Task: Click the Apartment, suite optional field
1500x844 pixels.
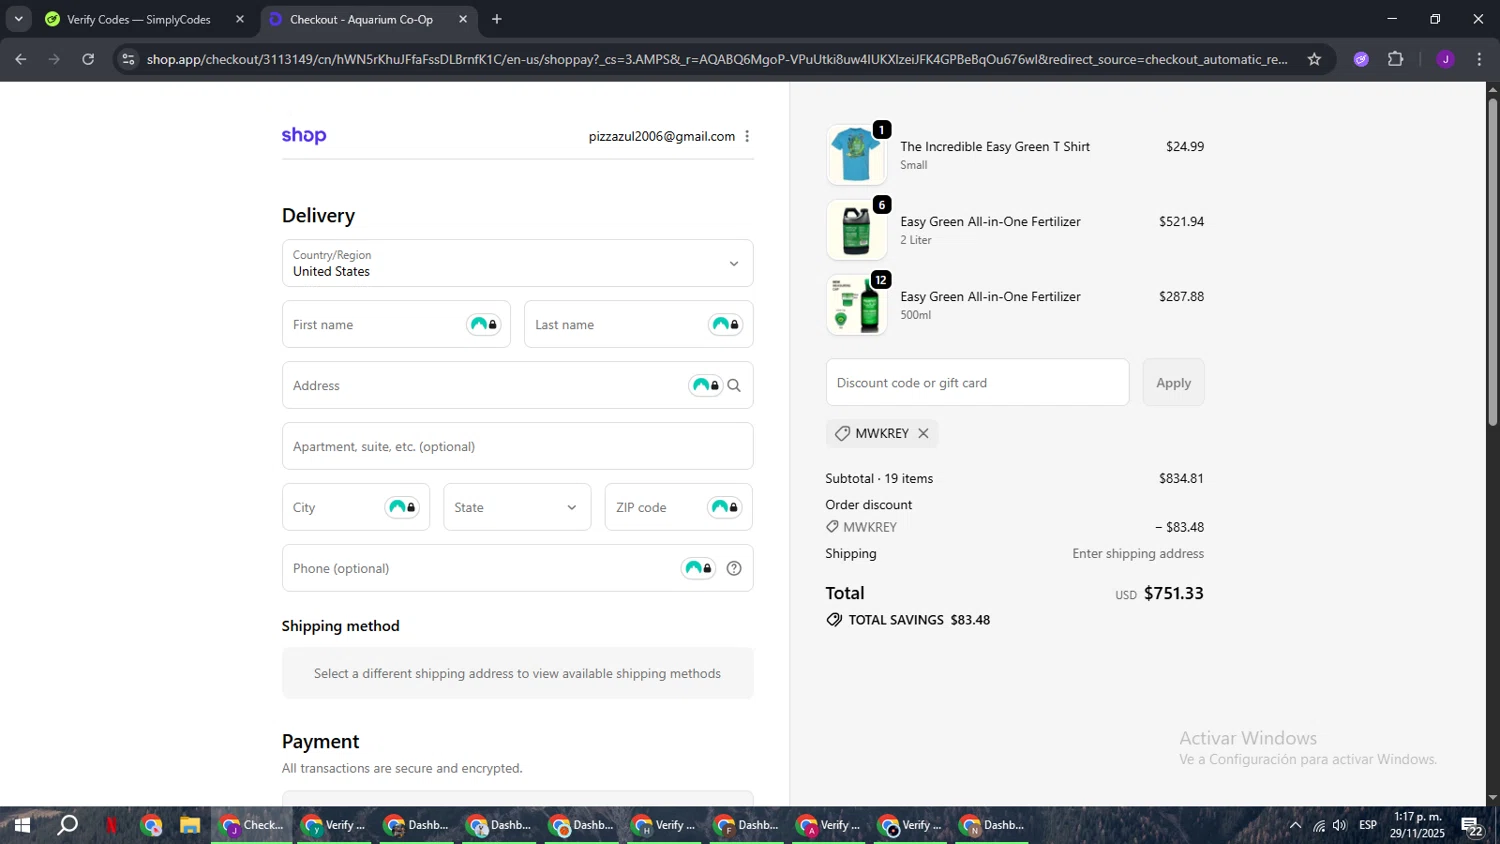Action: click(517, 446)
